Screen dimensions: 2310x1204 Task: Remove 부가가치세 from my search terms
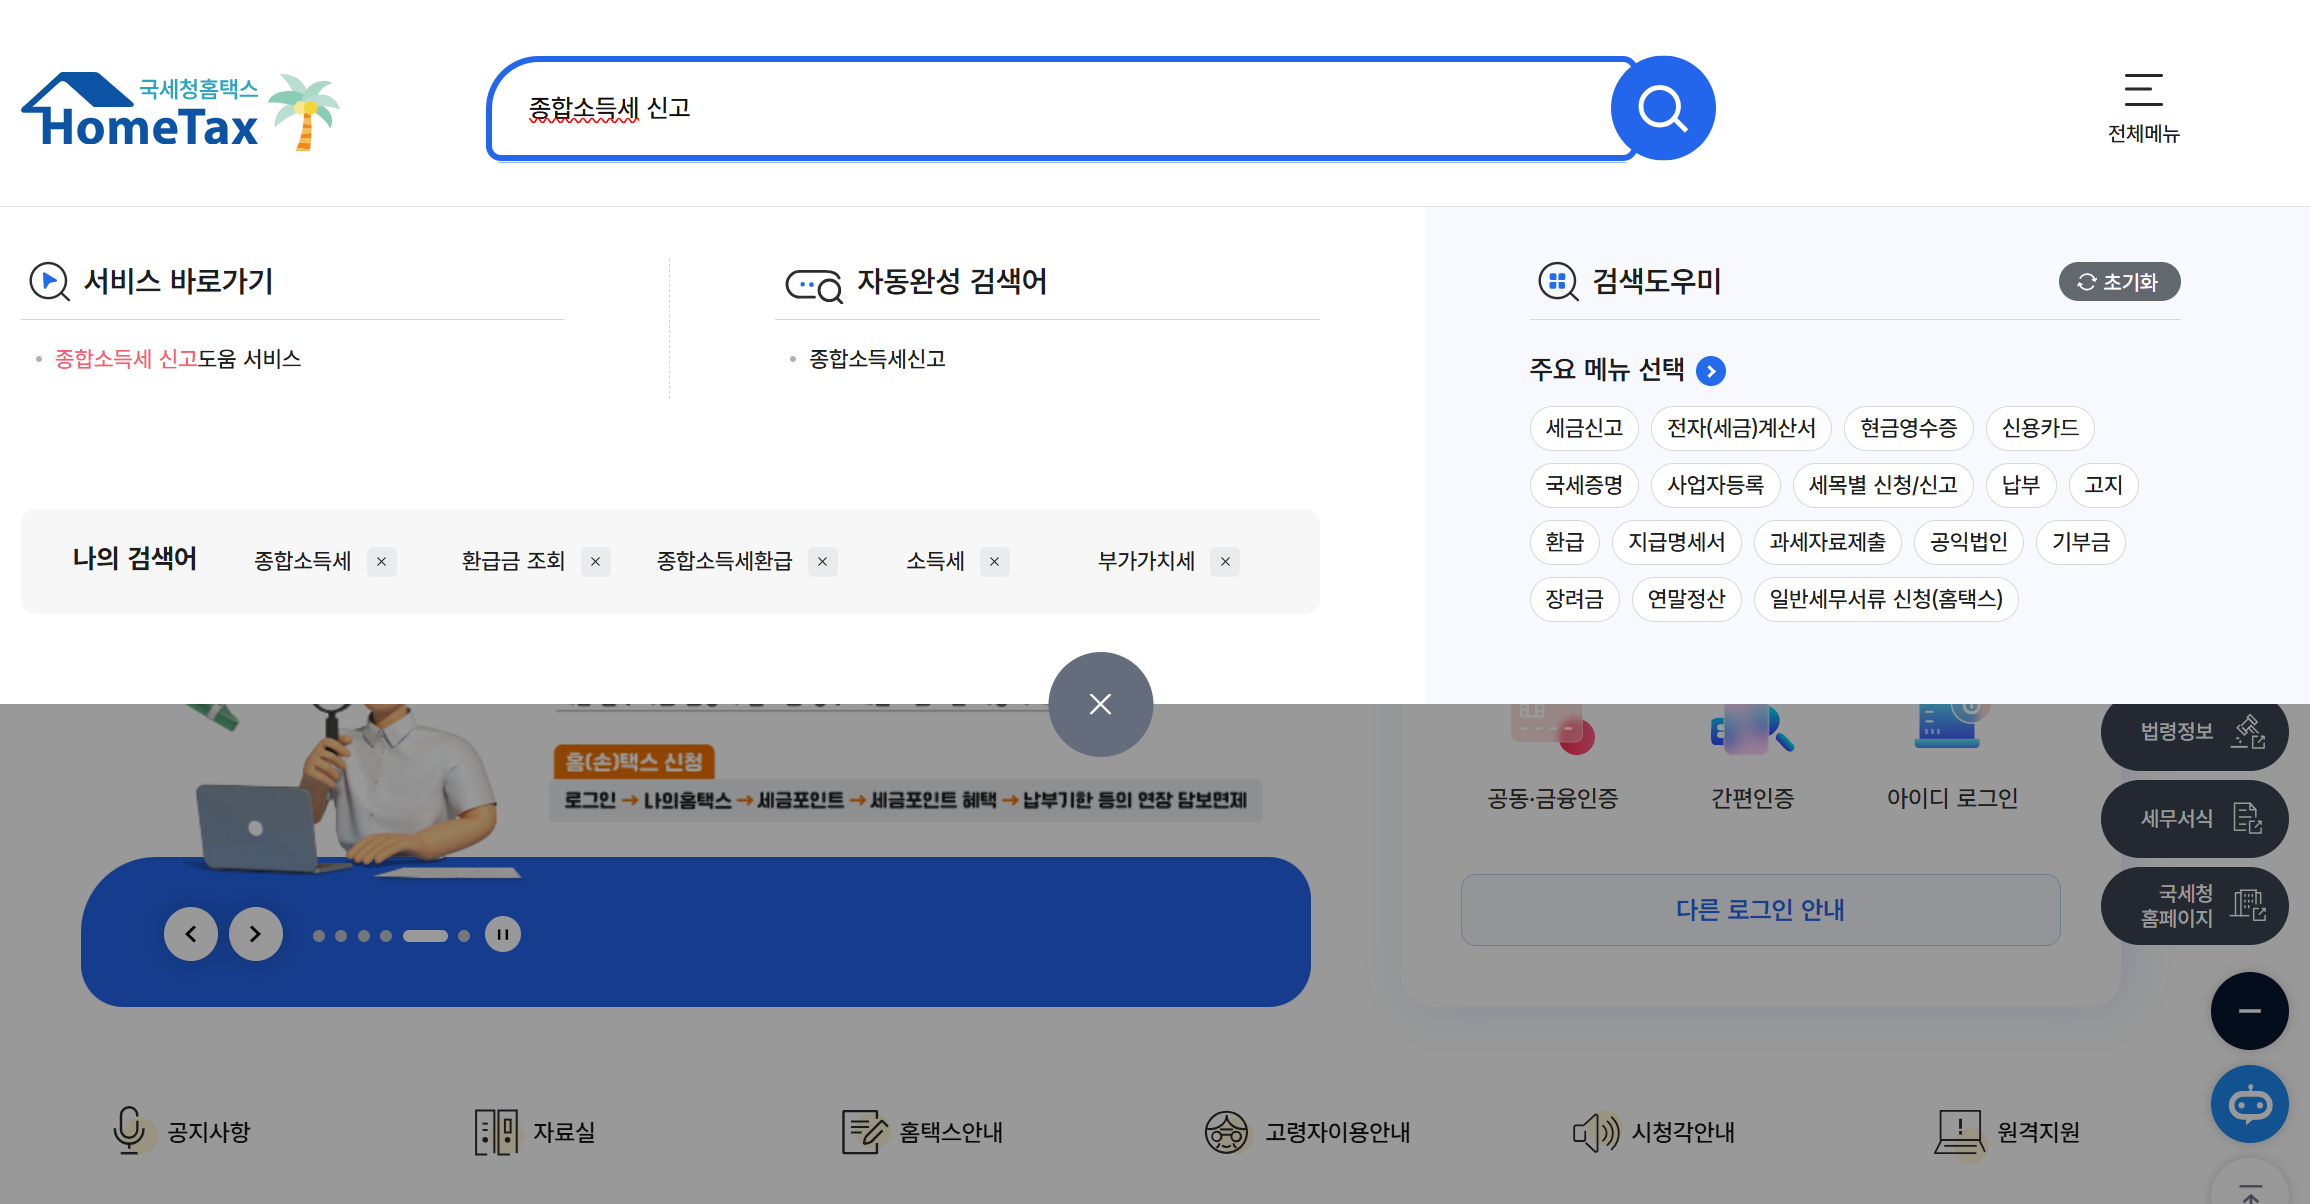[1224, 561]
